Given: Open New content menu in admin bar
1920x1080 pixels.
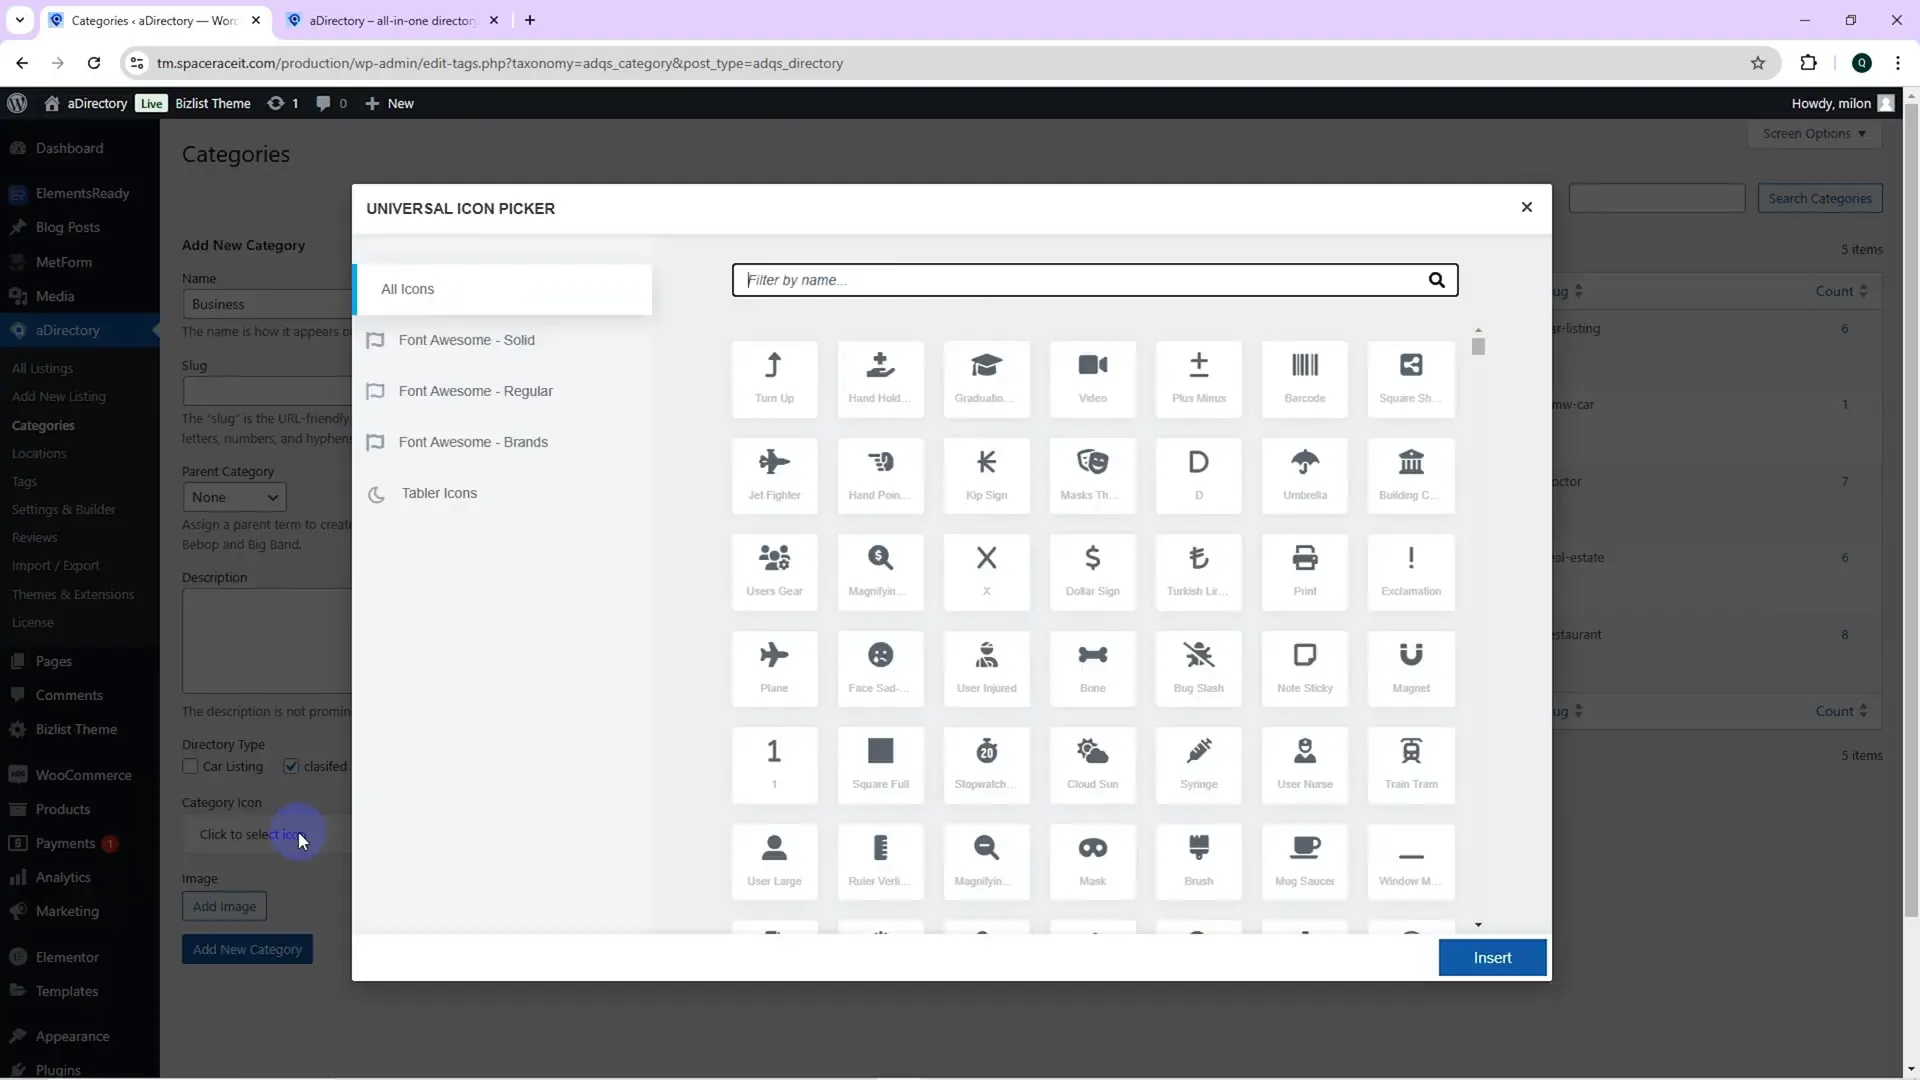Looking at the screenshot, I should tap(390, 103).
